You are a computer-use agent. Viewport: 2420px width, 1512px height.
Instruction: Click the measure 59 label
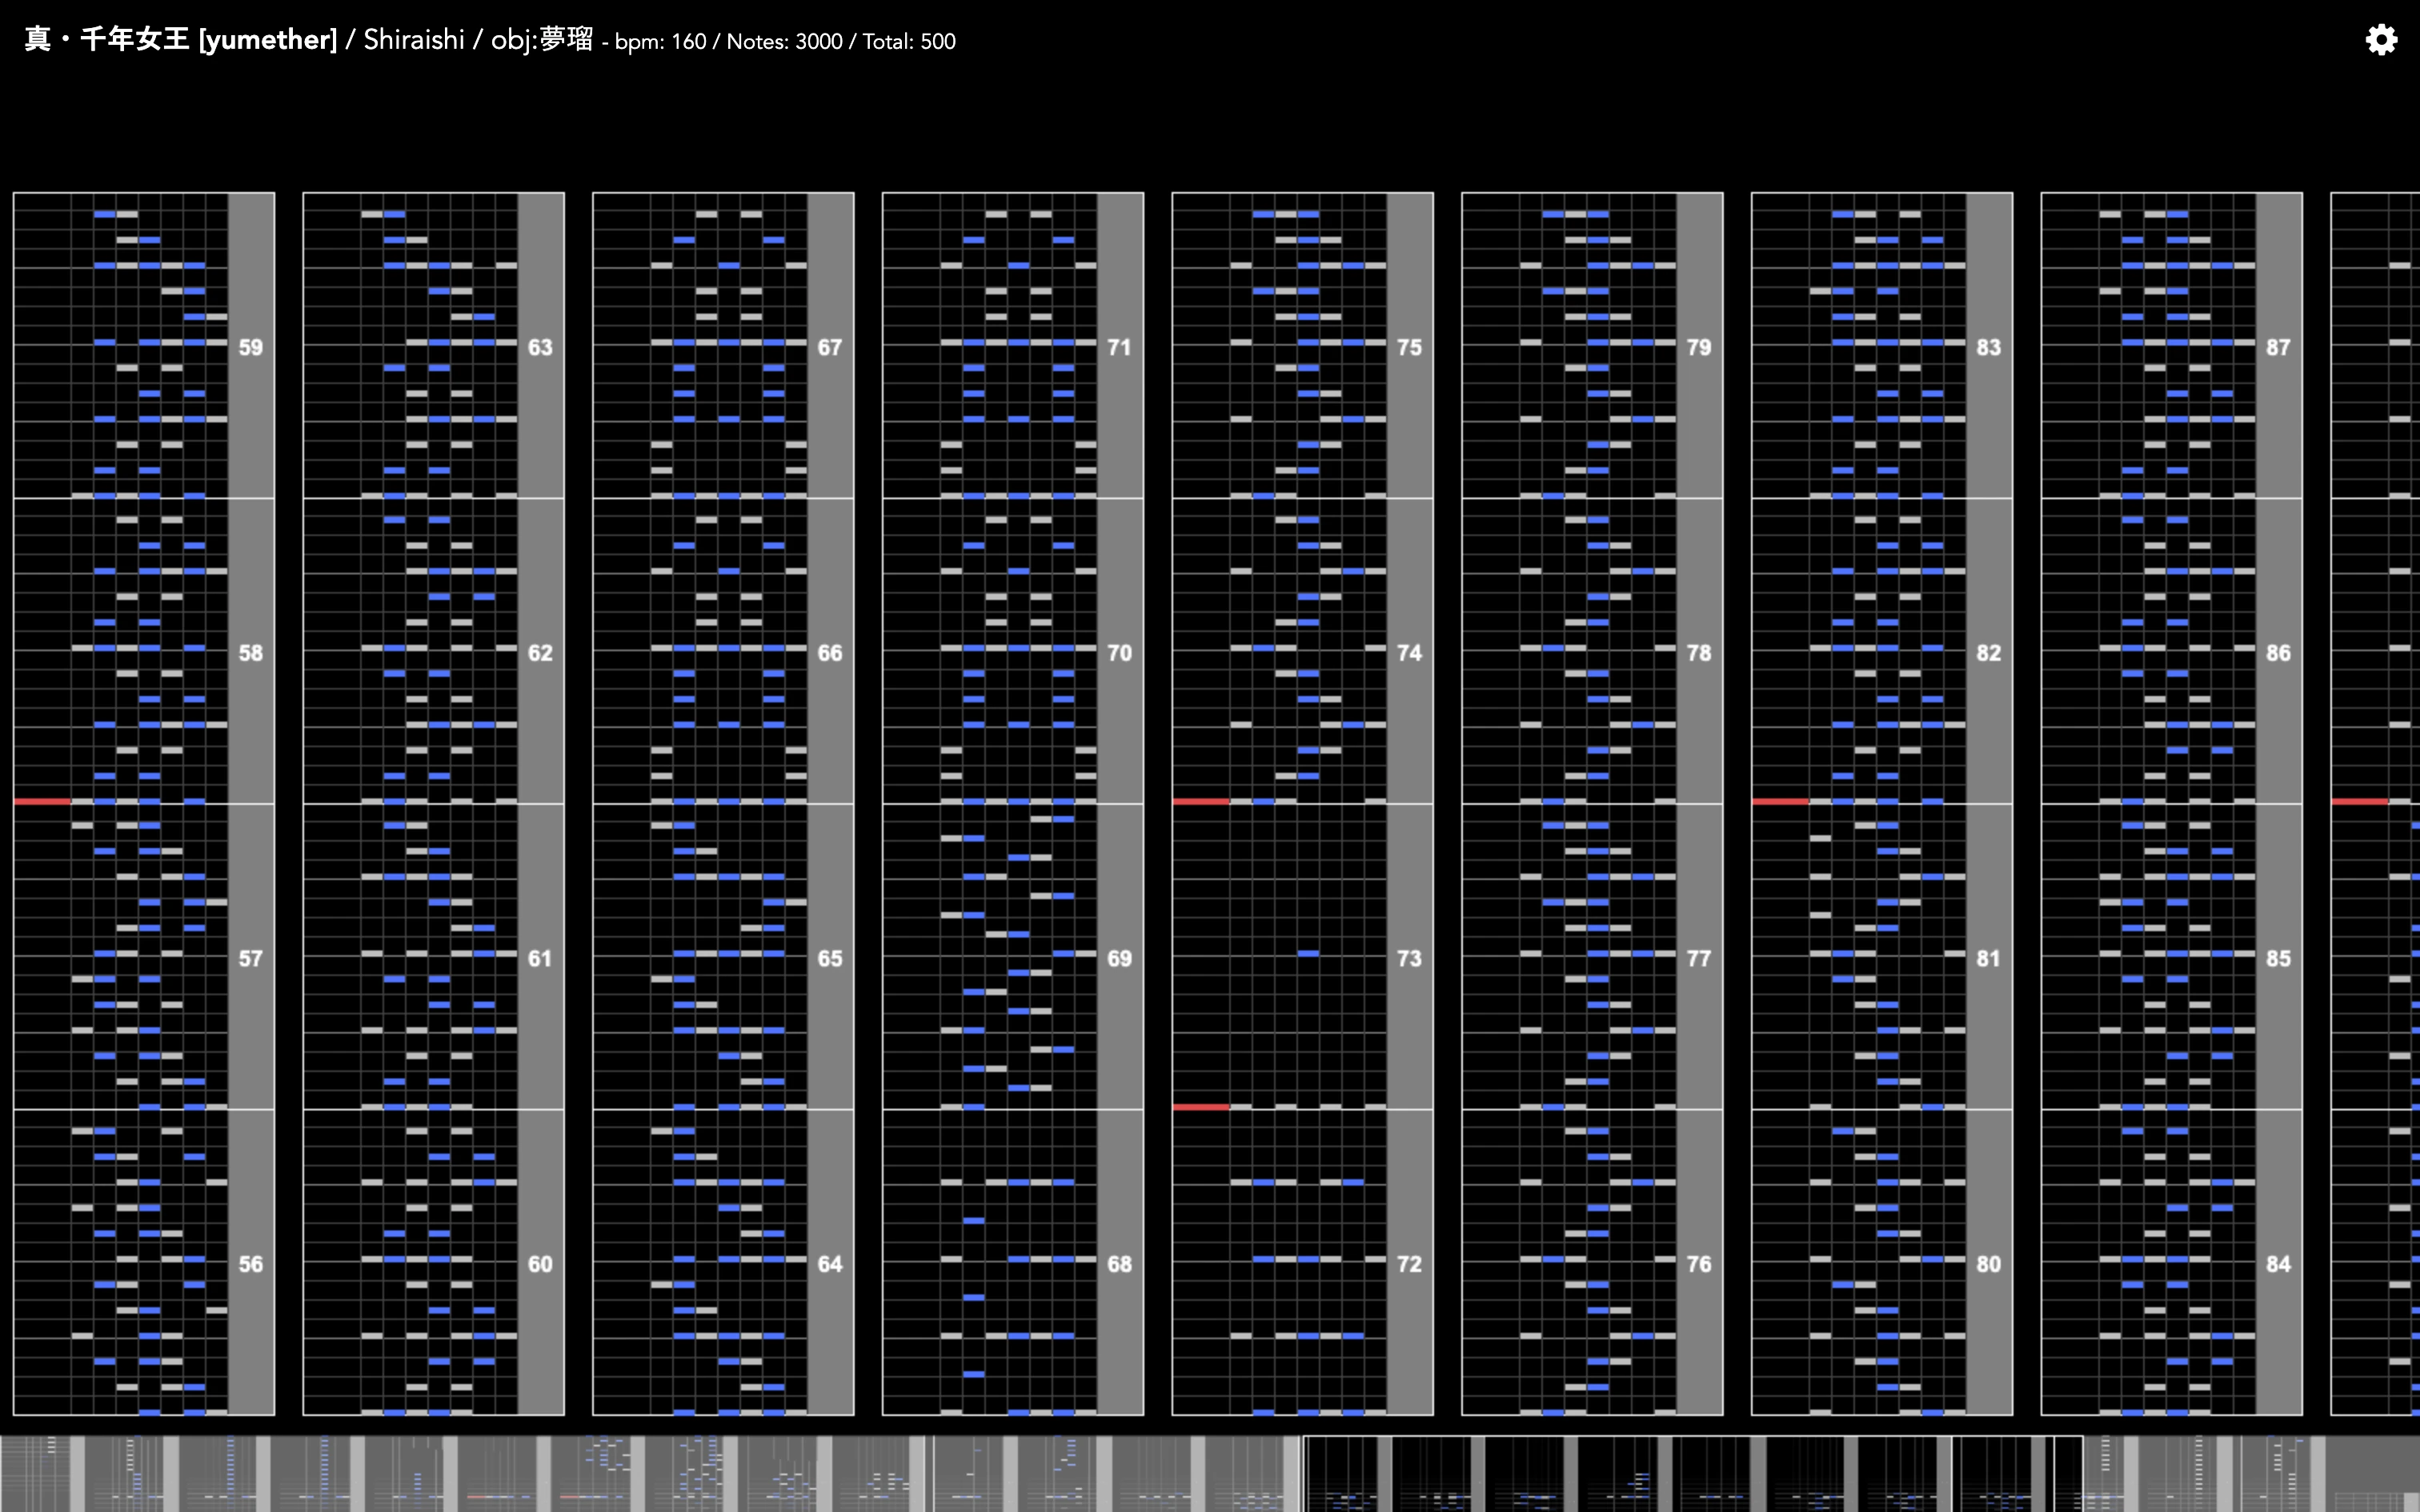tap(251, 347)
